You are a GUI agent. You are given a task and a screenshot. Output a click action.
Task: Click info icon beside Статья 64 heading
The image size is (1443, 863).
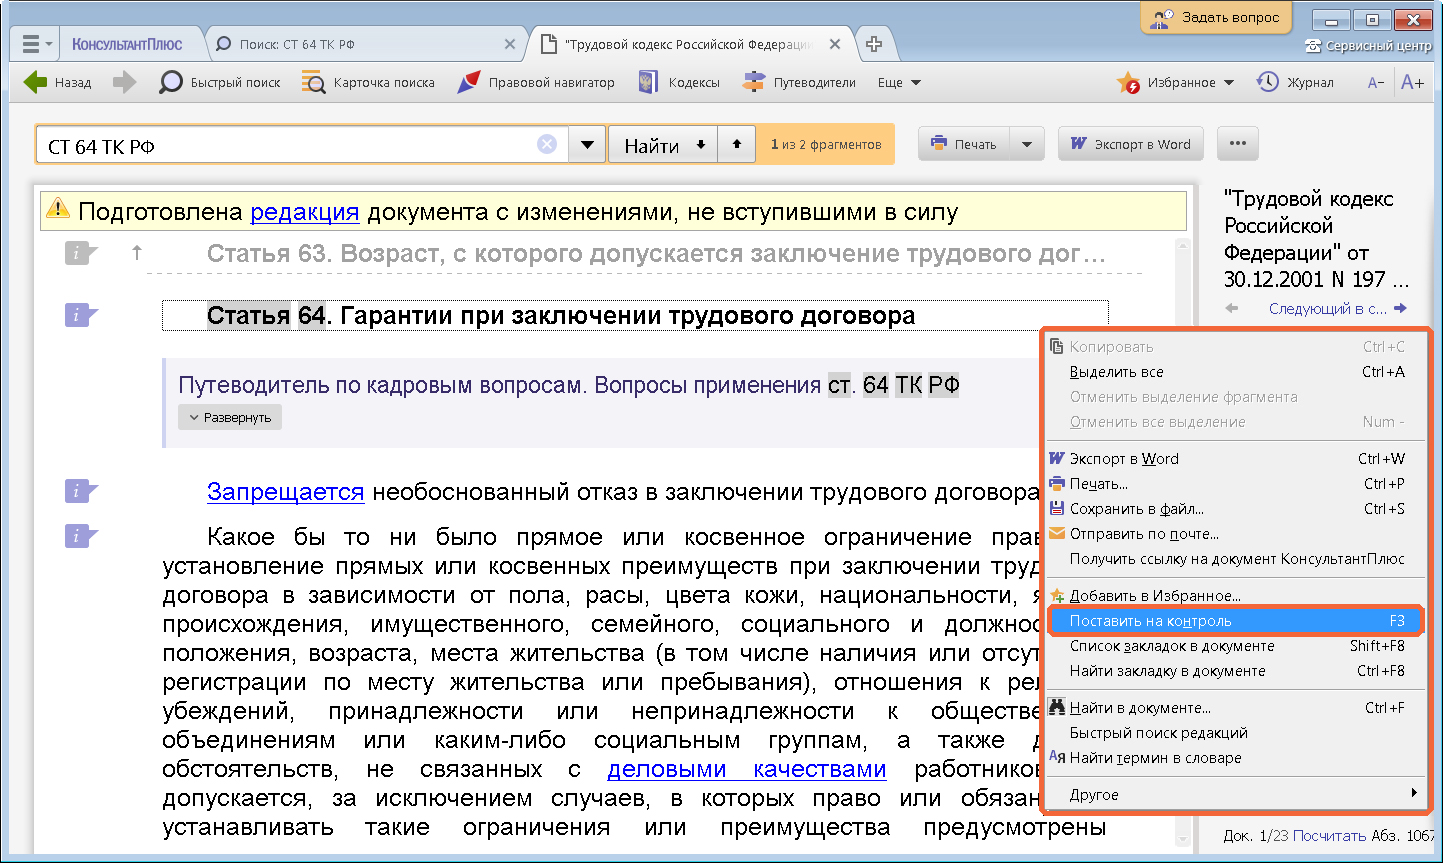81,316
